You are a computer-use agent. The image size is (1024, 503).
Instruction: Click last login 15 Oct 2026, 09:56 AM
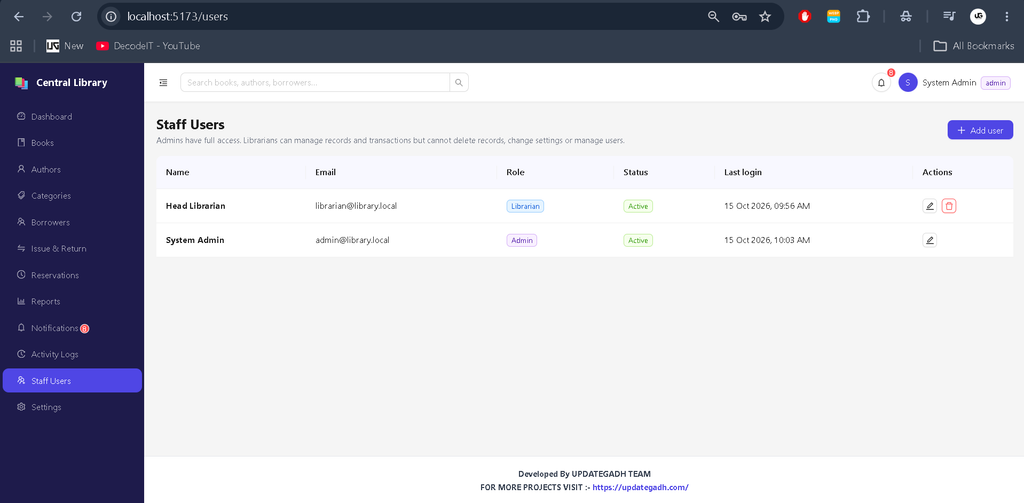[767, 206]
